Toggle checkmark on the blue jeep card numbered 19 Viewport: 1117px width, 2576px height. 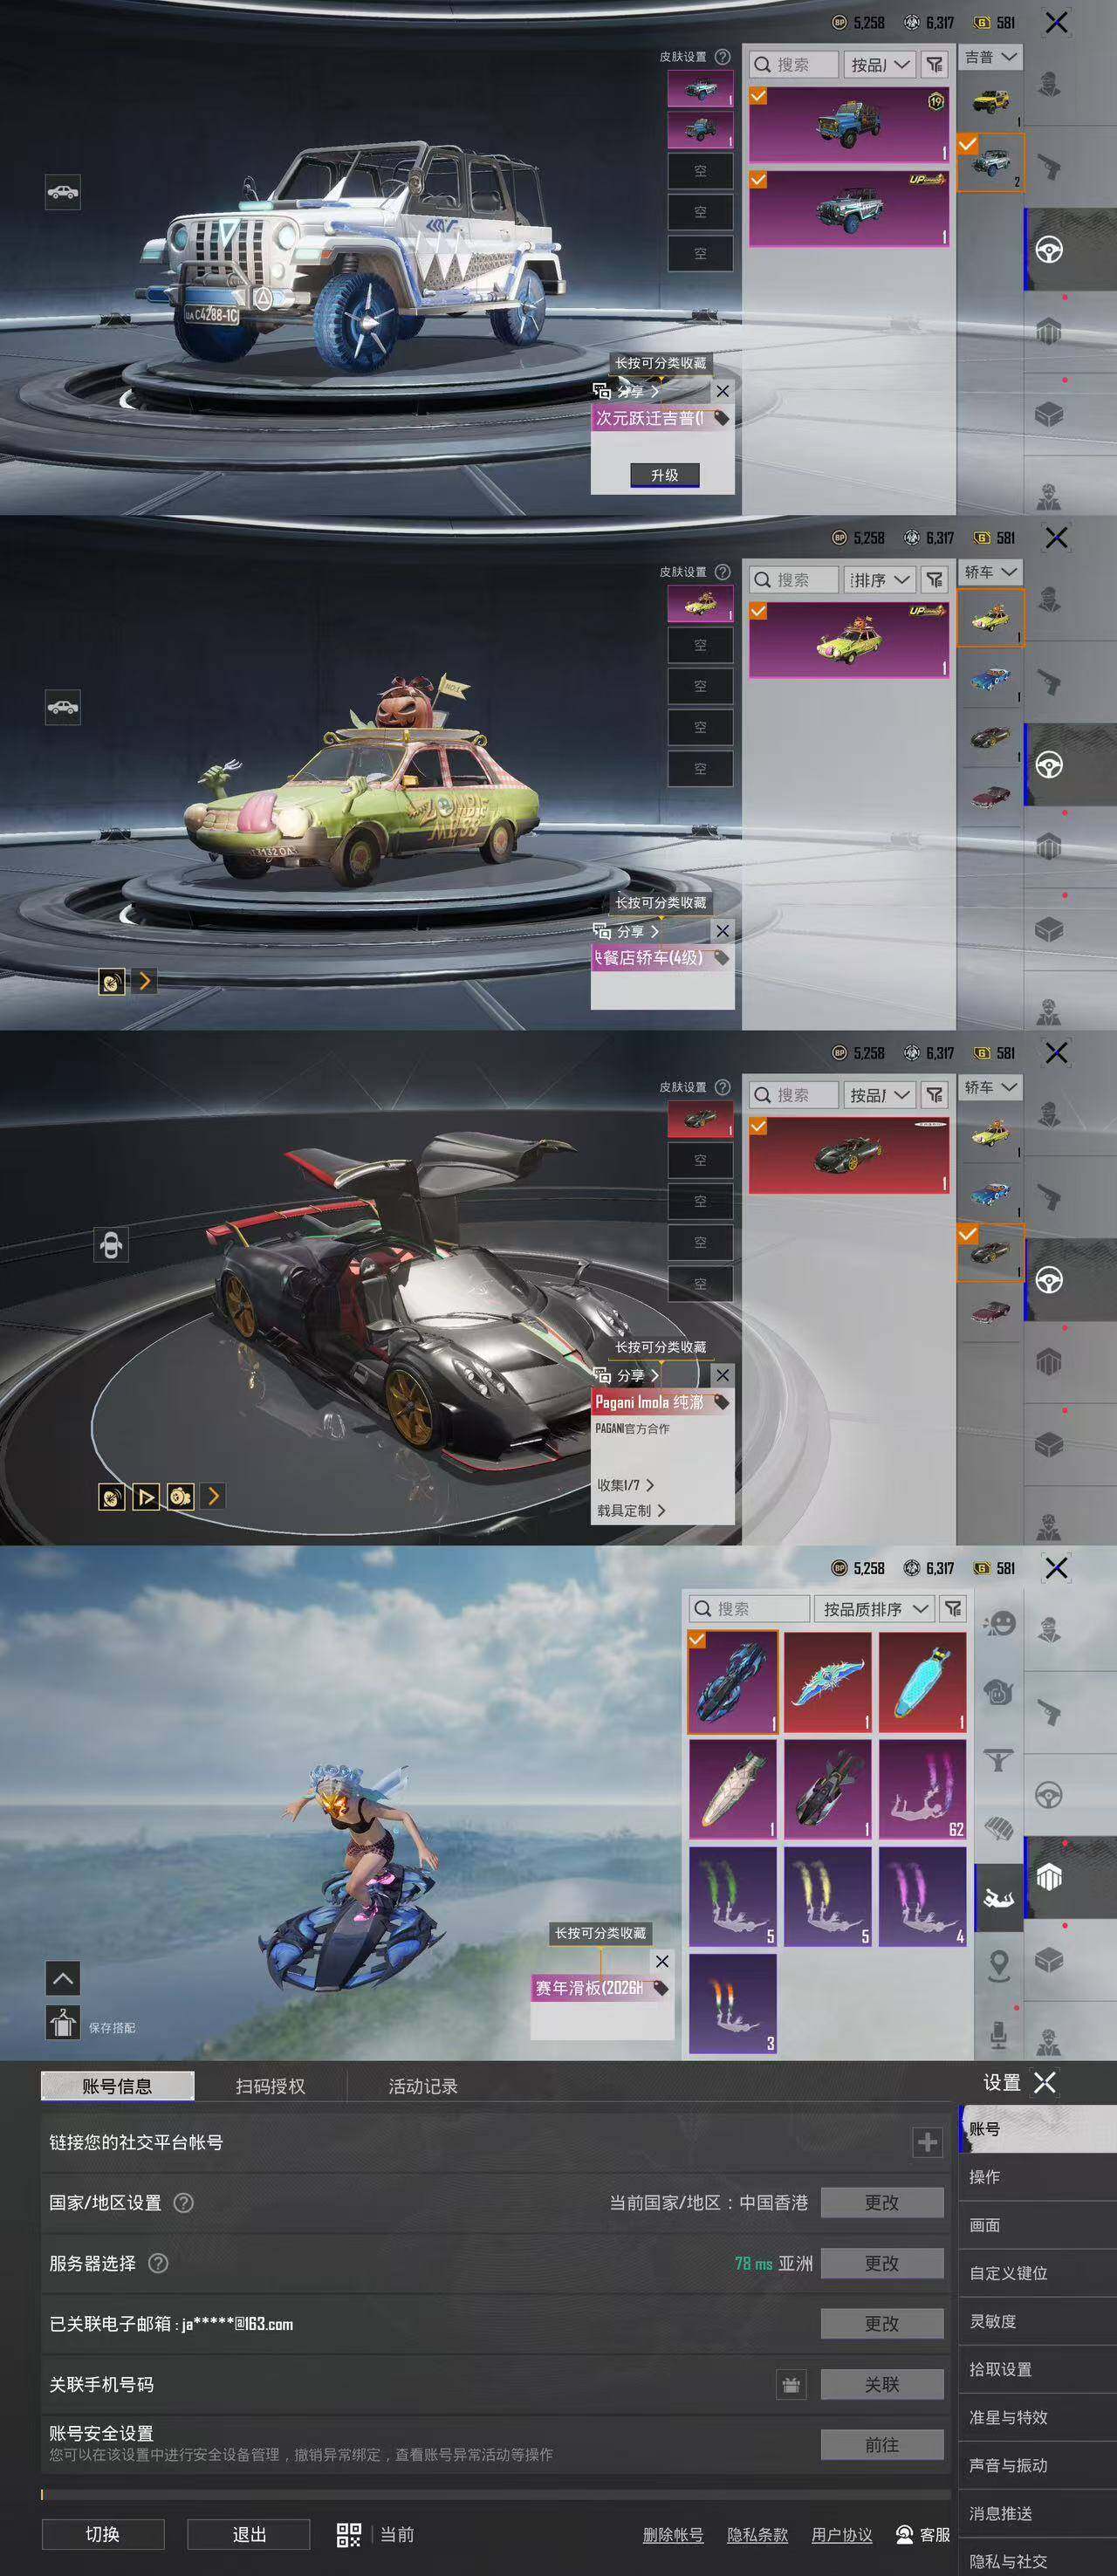pyautogui.click(x=759, y=96)
